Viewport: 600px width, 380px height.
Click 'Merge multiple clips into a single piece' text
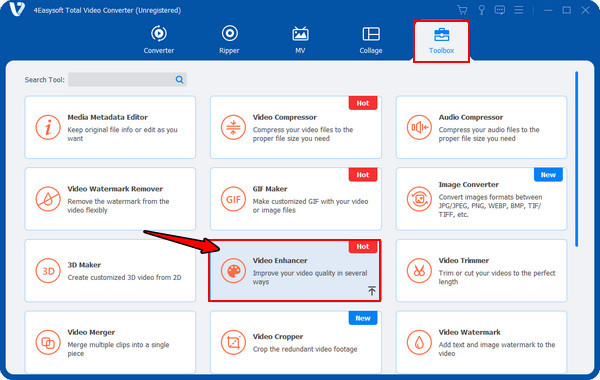coord(118,349)
